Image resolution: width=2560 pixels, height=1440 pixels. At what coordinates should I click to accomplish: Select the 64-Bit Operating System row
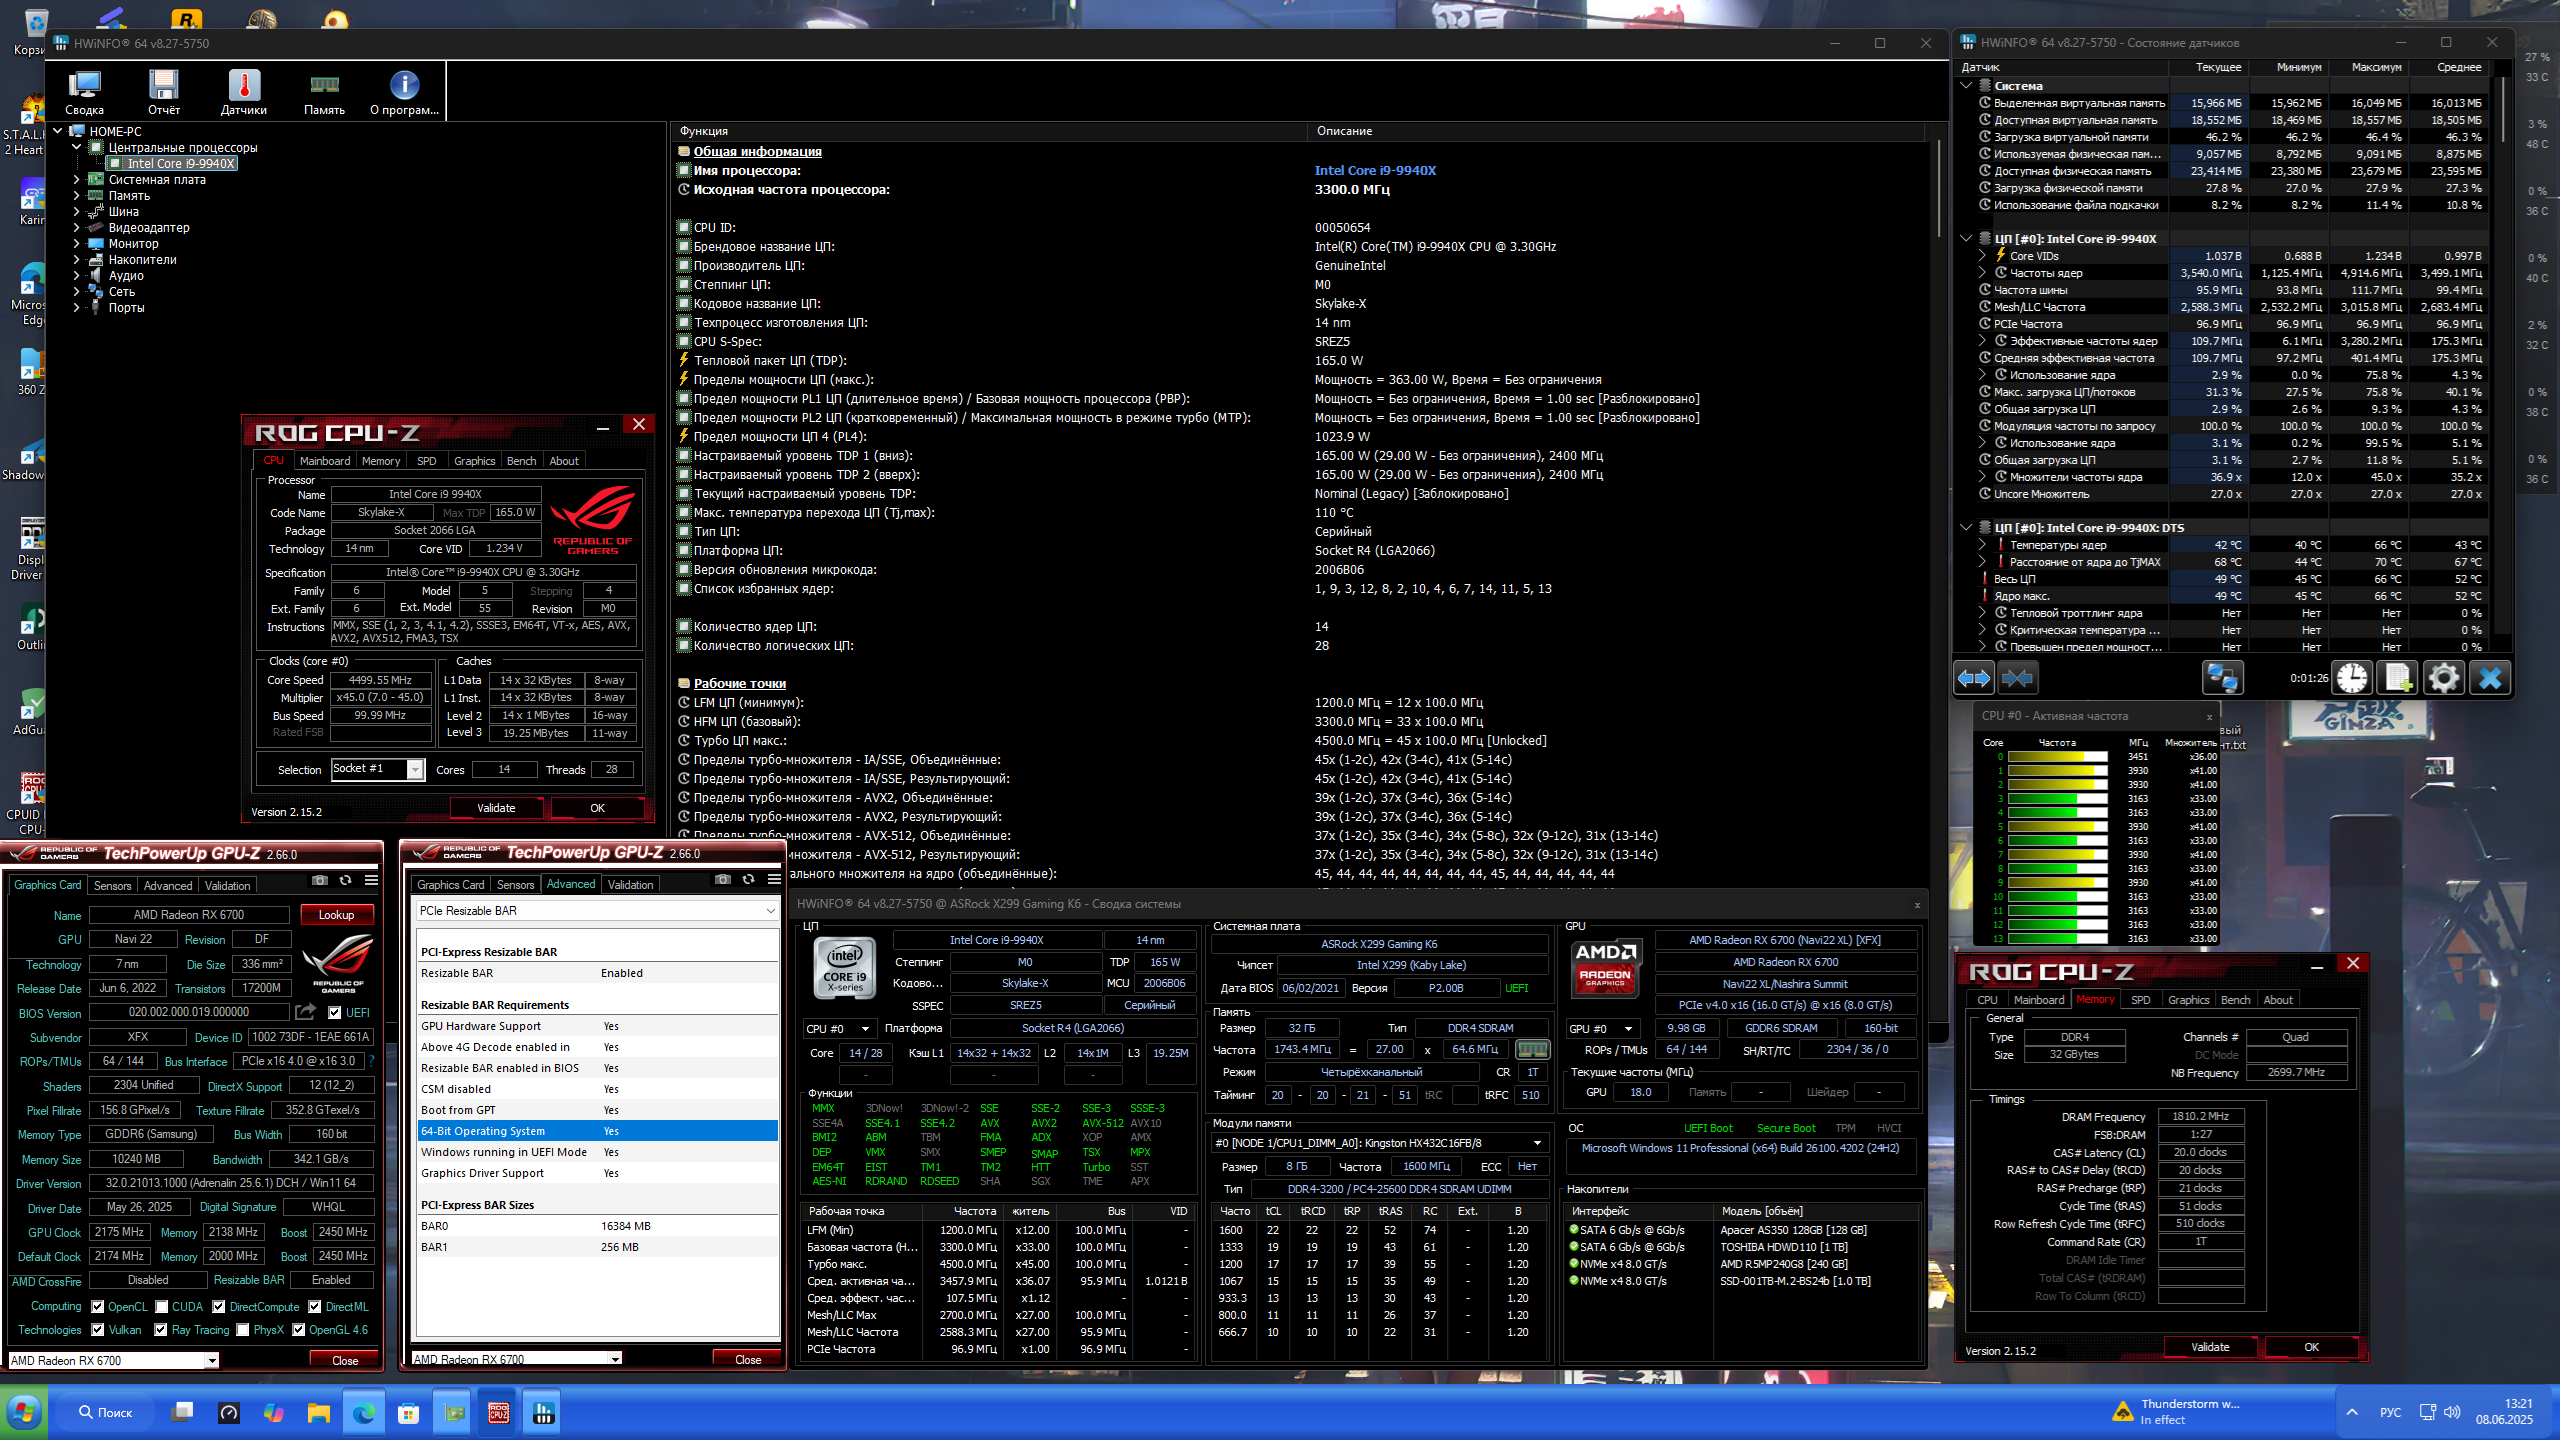tap(597, 1131)
